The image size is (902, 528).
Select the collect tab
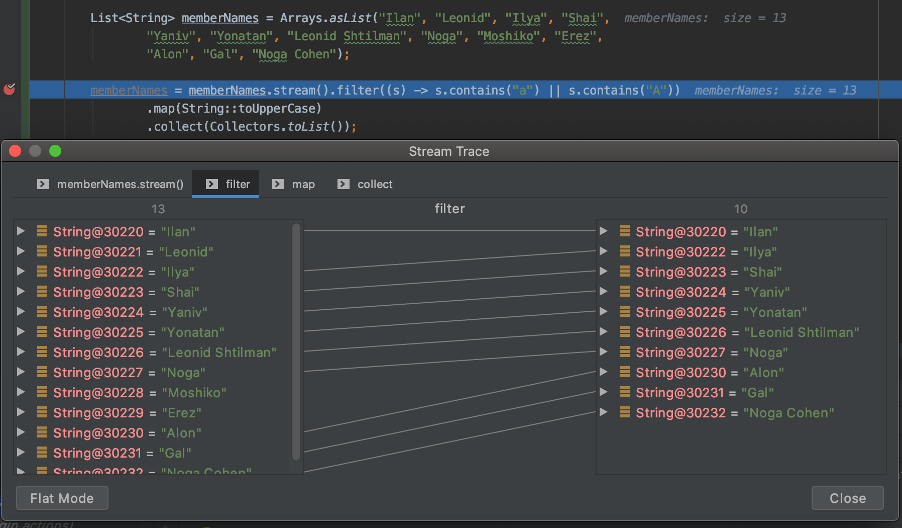365,184
